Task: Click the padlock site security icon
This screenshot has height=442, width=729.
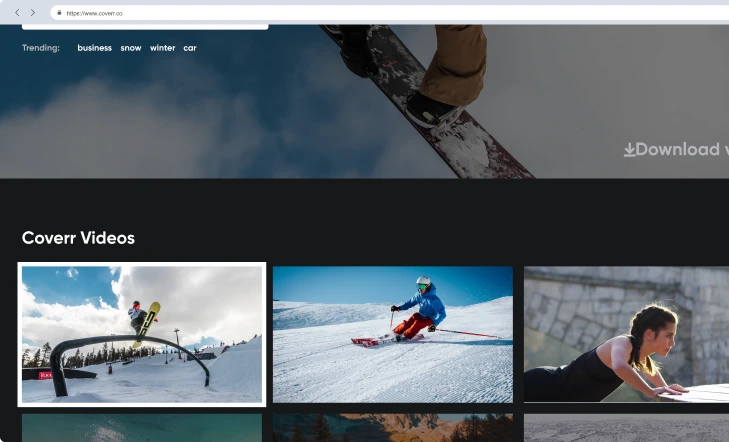Action: 59,13
